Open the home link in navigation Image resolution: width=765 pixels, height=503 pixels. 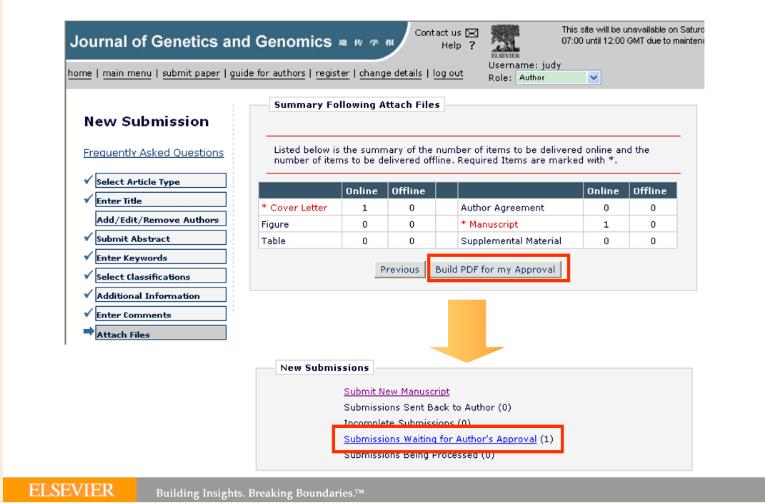coord(80,73)
